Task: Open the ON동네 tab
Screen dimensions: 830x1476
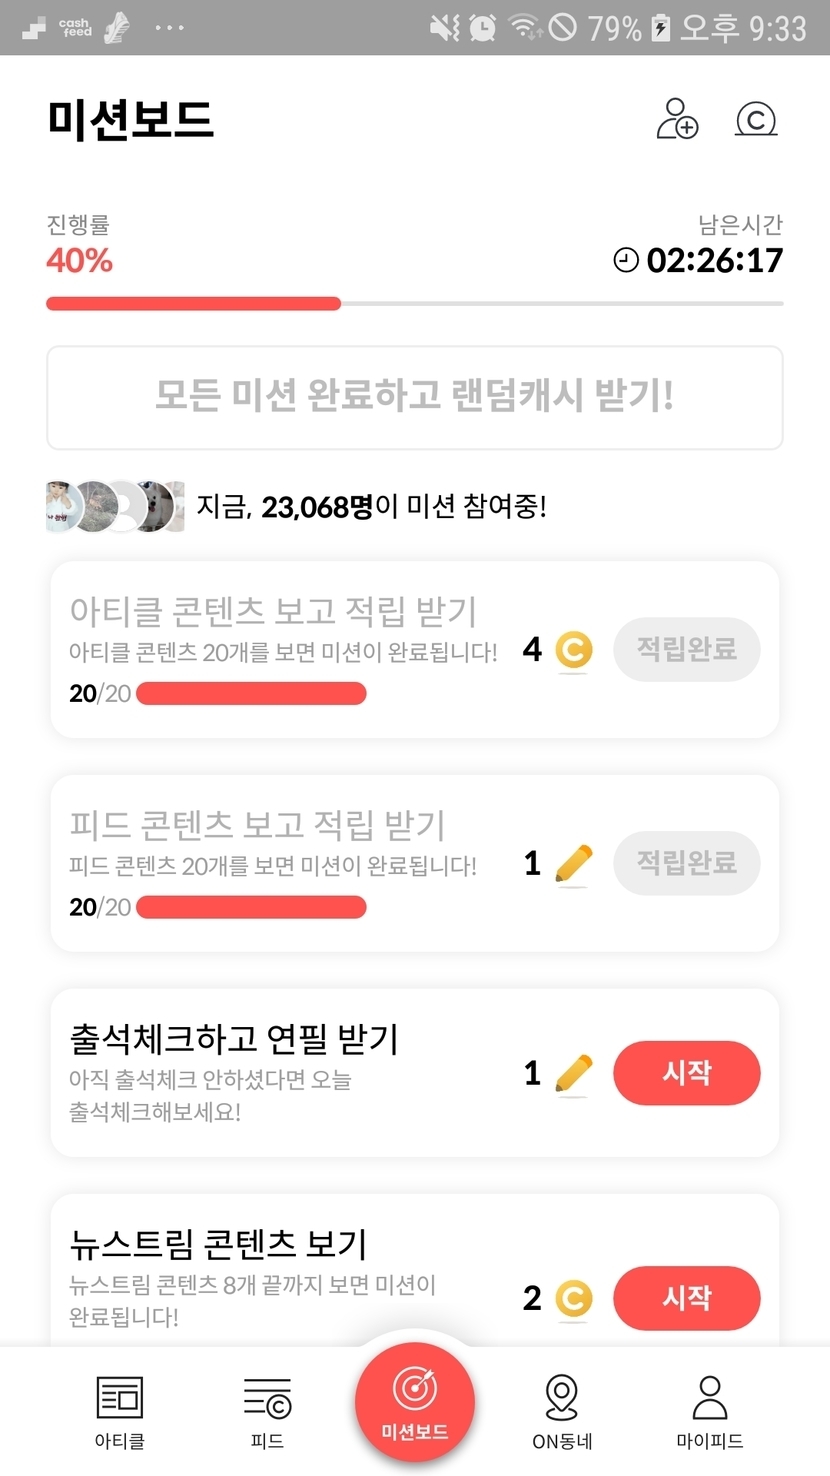Action: click(x=562, y=1410)
